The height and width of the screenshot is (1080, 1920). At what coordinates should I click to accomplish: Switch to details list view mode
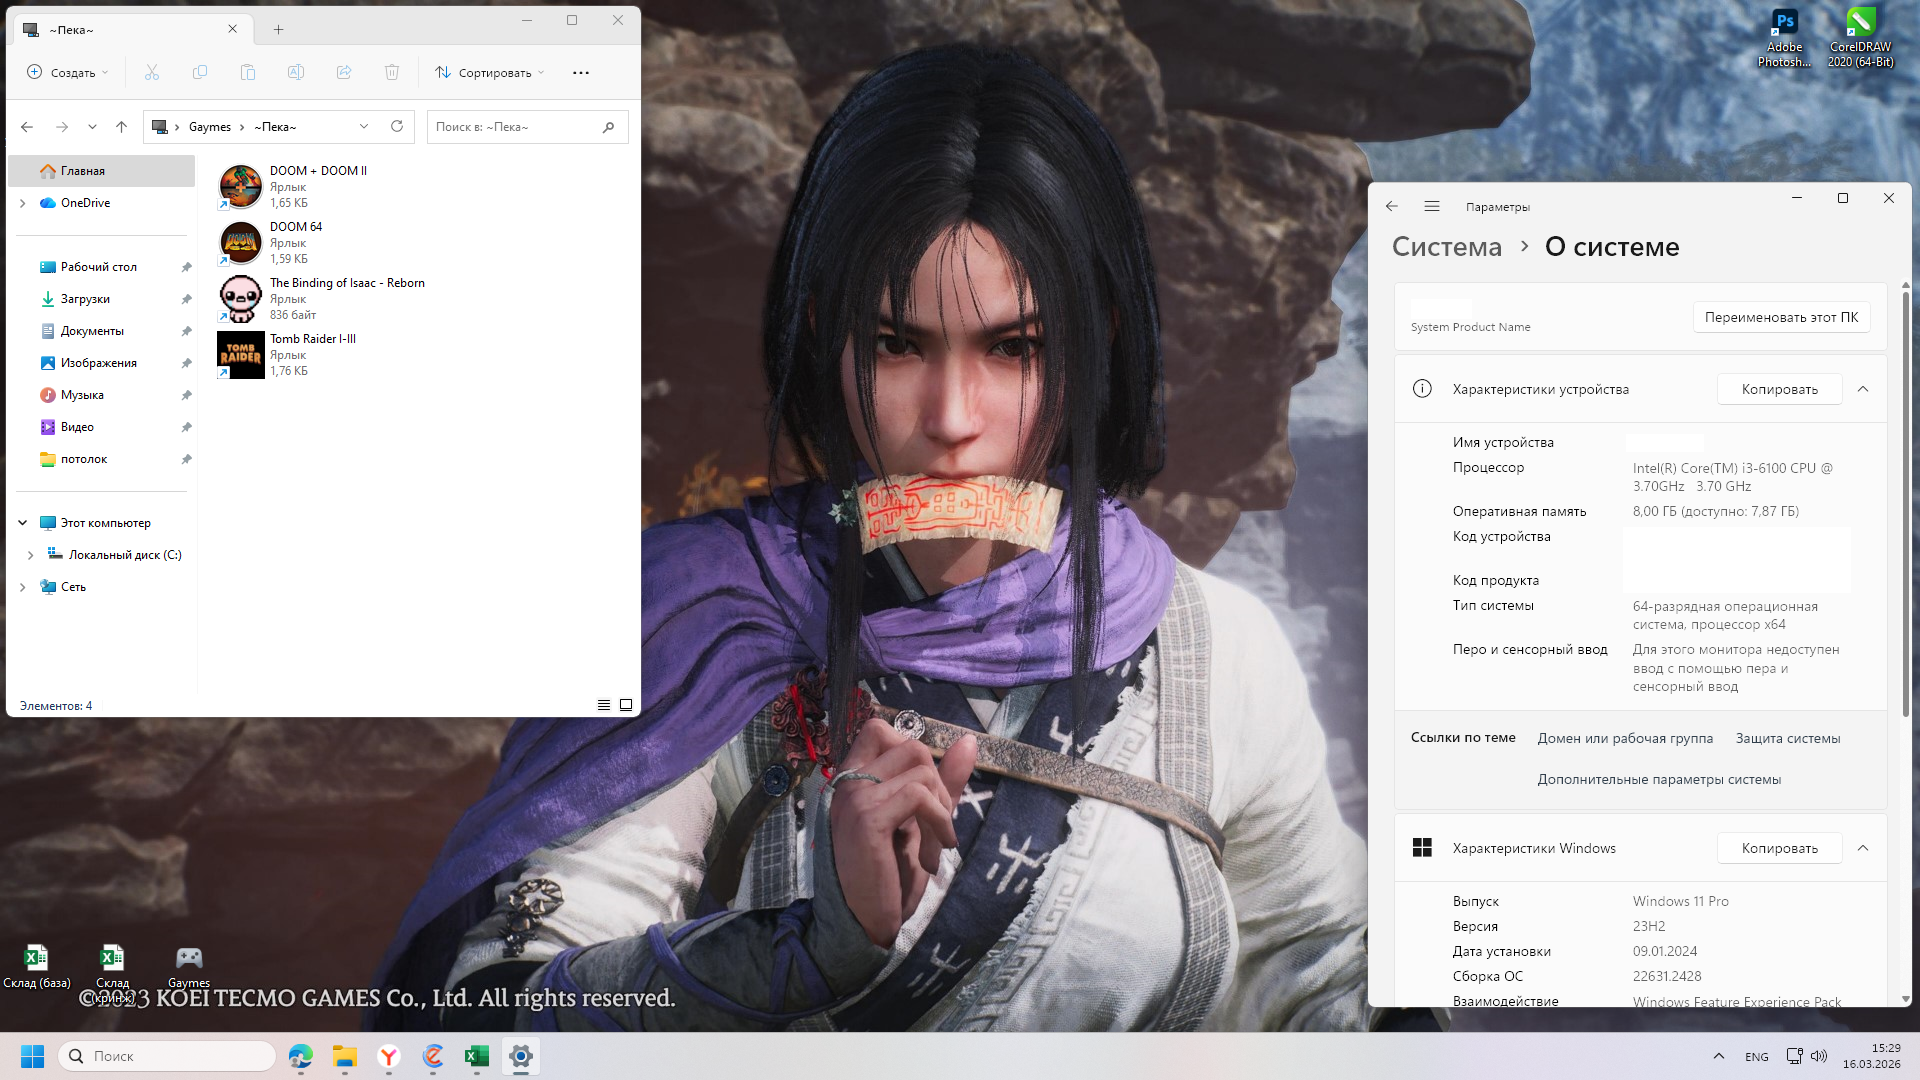pyautogui.click(x=604, y=705)
